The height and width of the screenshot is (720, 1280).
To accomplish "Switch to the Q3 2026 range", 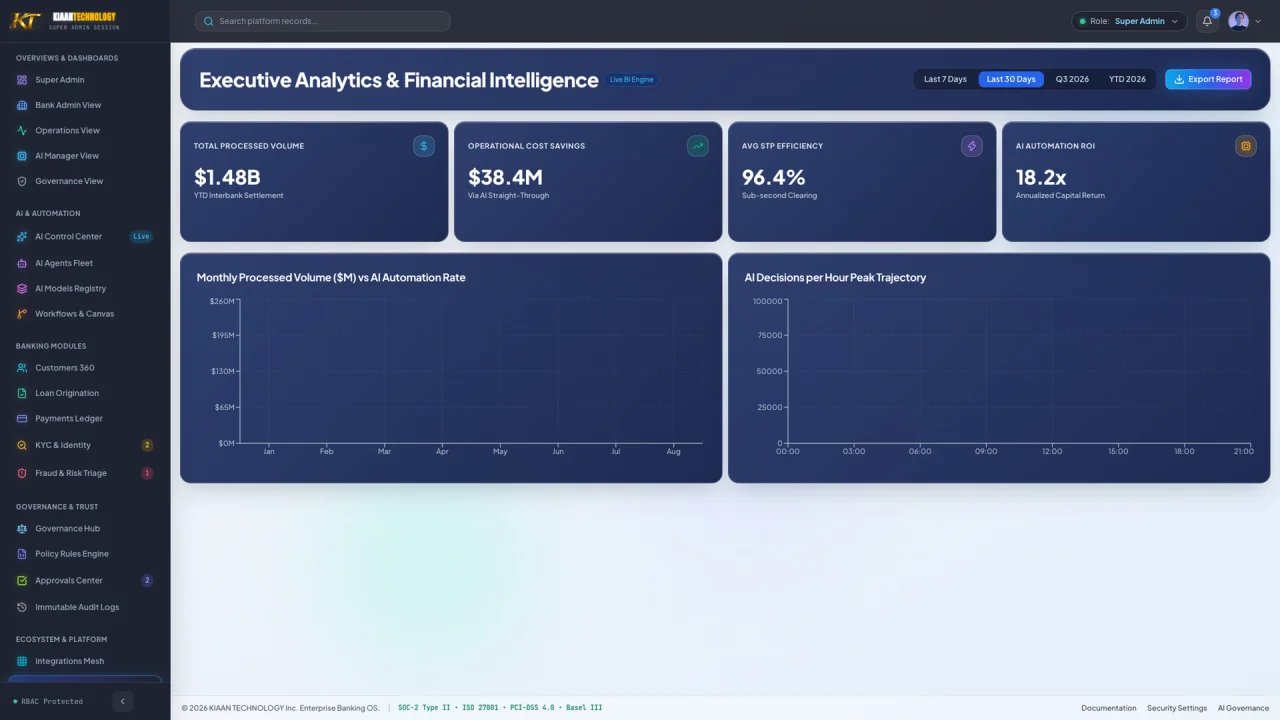I will [1072, 79].
